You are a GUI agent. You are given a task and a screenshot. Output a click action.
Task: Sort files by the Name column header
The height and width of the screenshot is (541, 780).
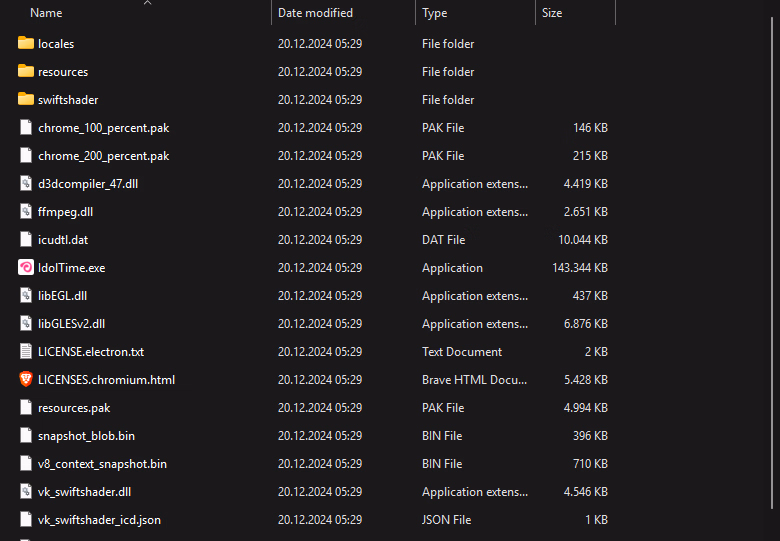(46, 13)
